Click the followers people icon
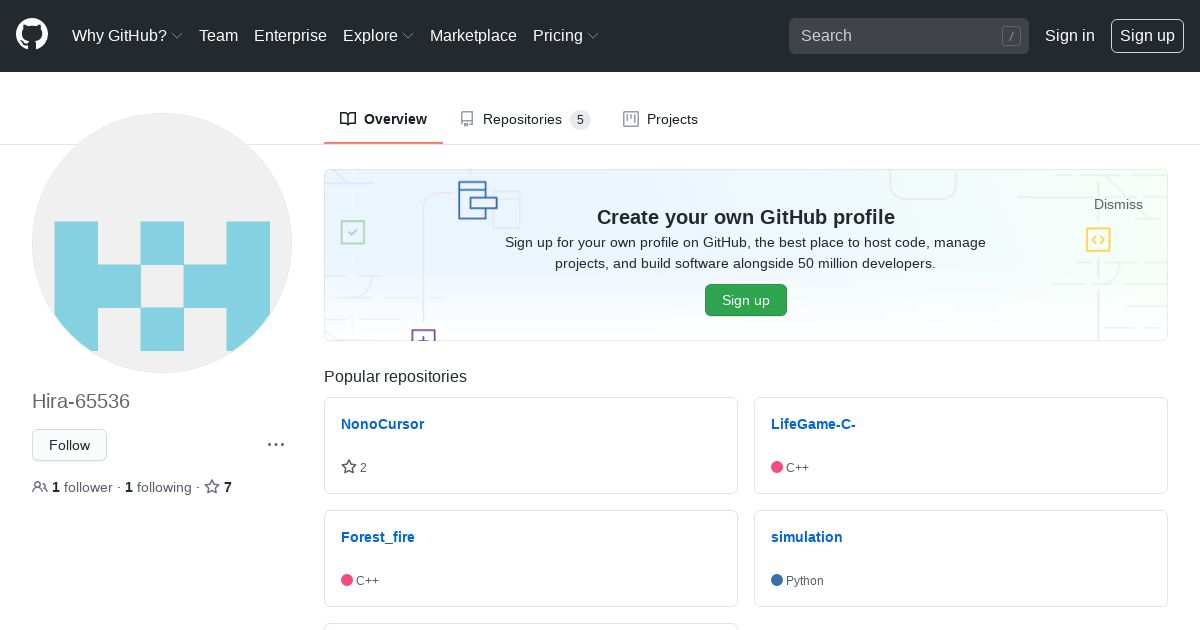Viewport: 1200px width, 630px height. click(40, 487)
